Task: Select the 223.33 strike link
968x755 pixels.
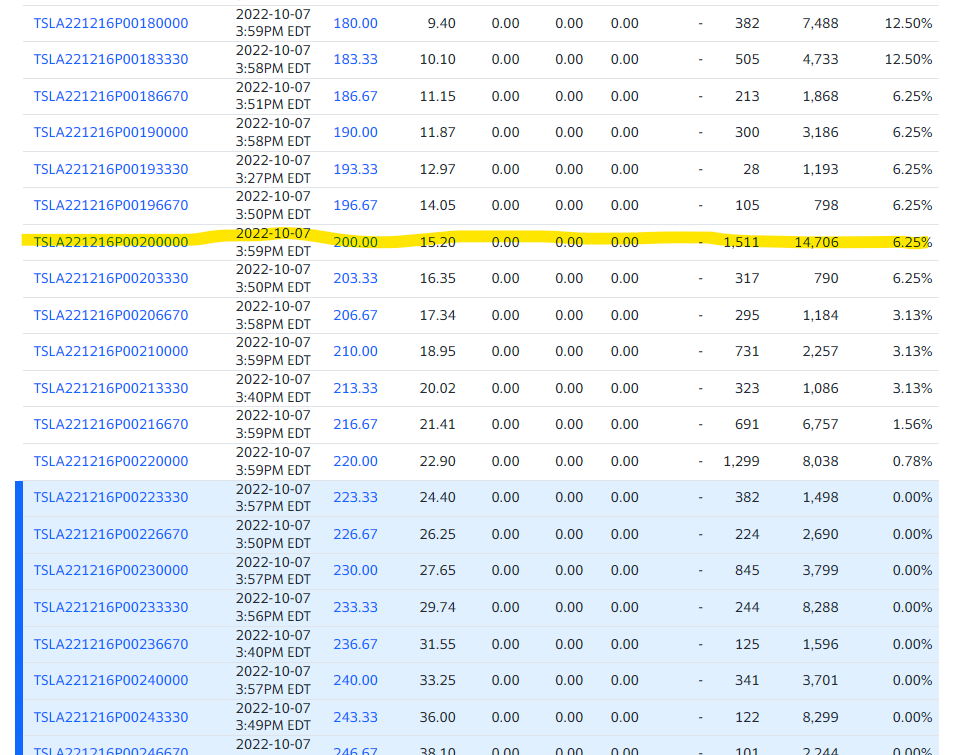Action: coord(356,498)
